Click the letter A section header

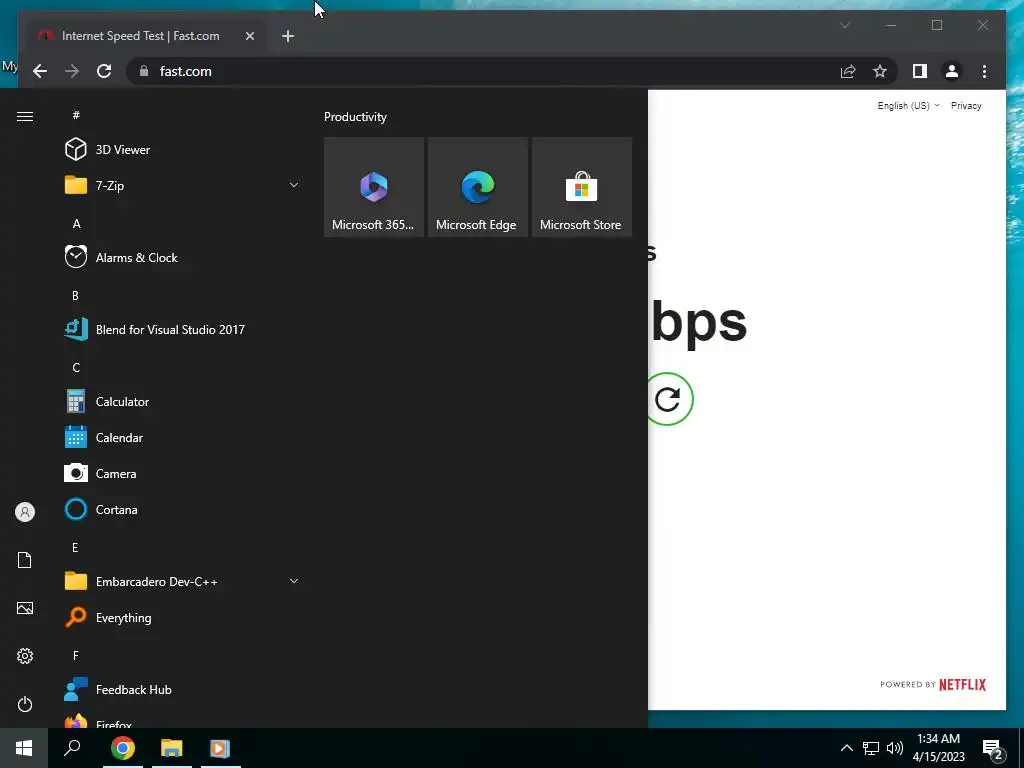(76, 224)
